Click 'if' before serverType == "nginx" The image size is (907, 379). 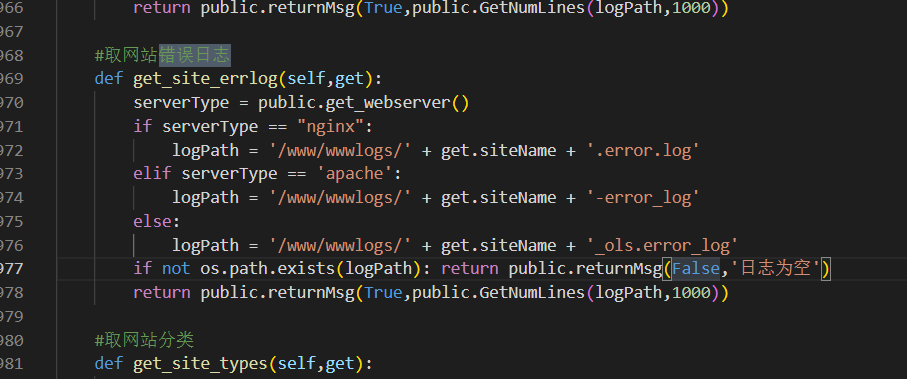[142, 126]
